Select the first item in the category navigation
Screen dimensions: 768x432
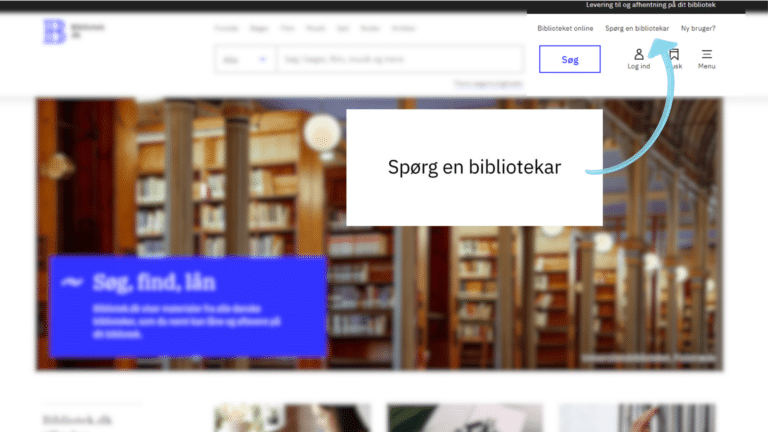pos(228,28)
